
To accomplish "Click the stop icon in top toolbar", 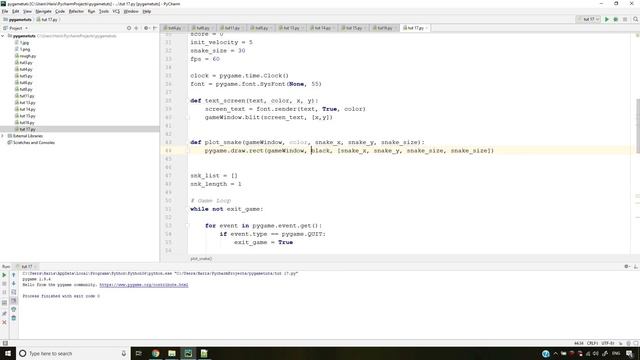I will click(x=624, y=19).
